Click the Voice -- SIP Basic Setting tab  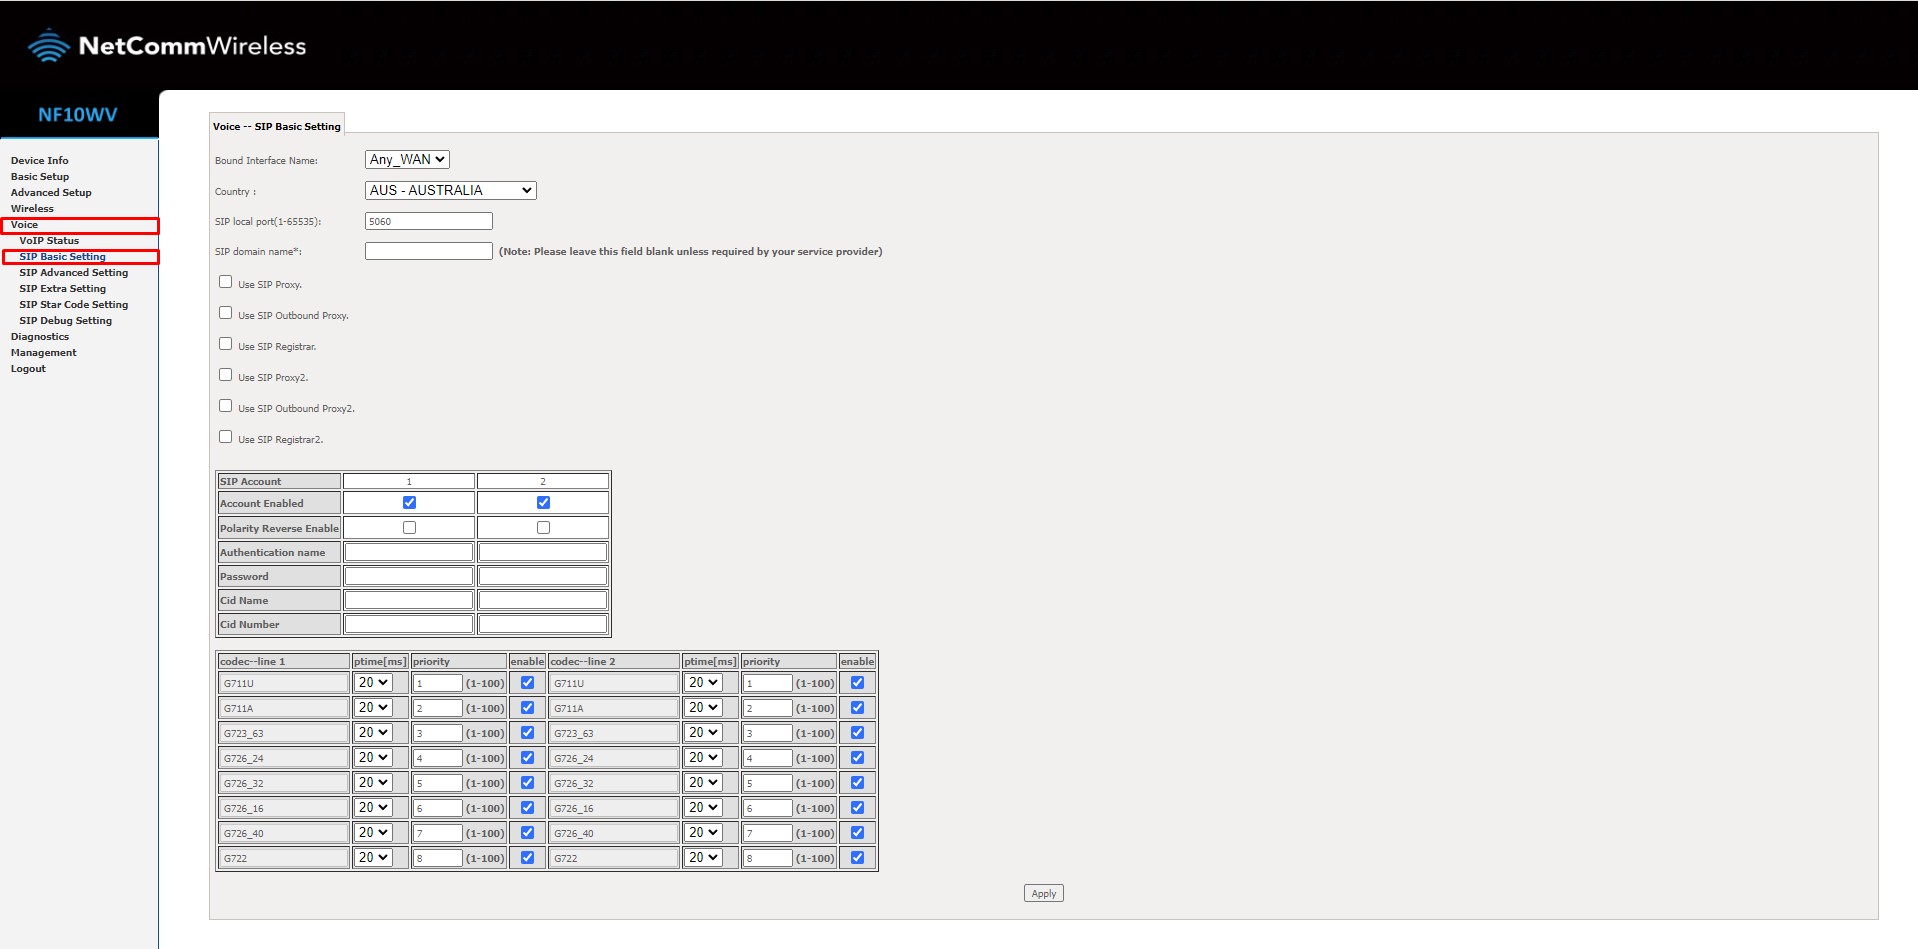(x=277, y=126)
